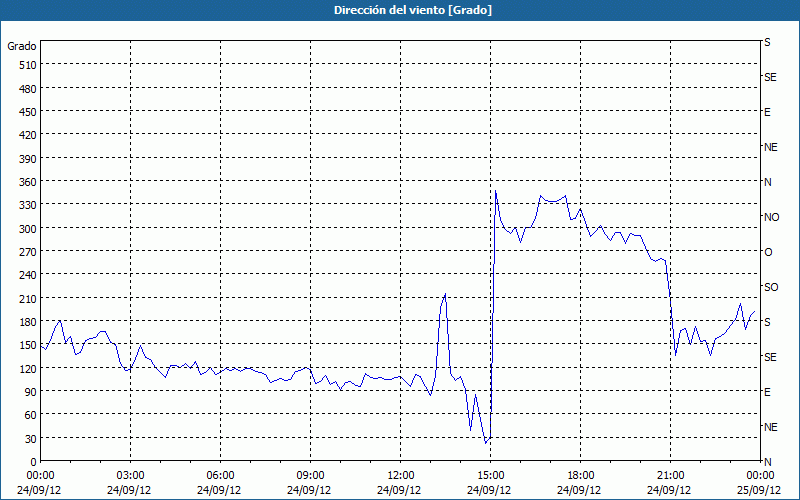
Task: Select the 18:00 time axis label
Action: (x=581, y=476)
